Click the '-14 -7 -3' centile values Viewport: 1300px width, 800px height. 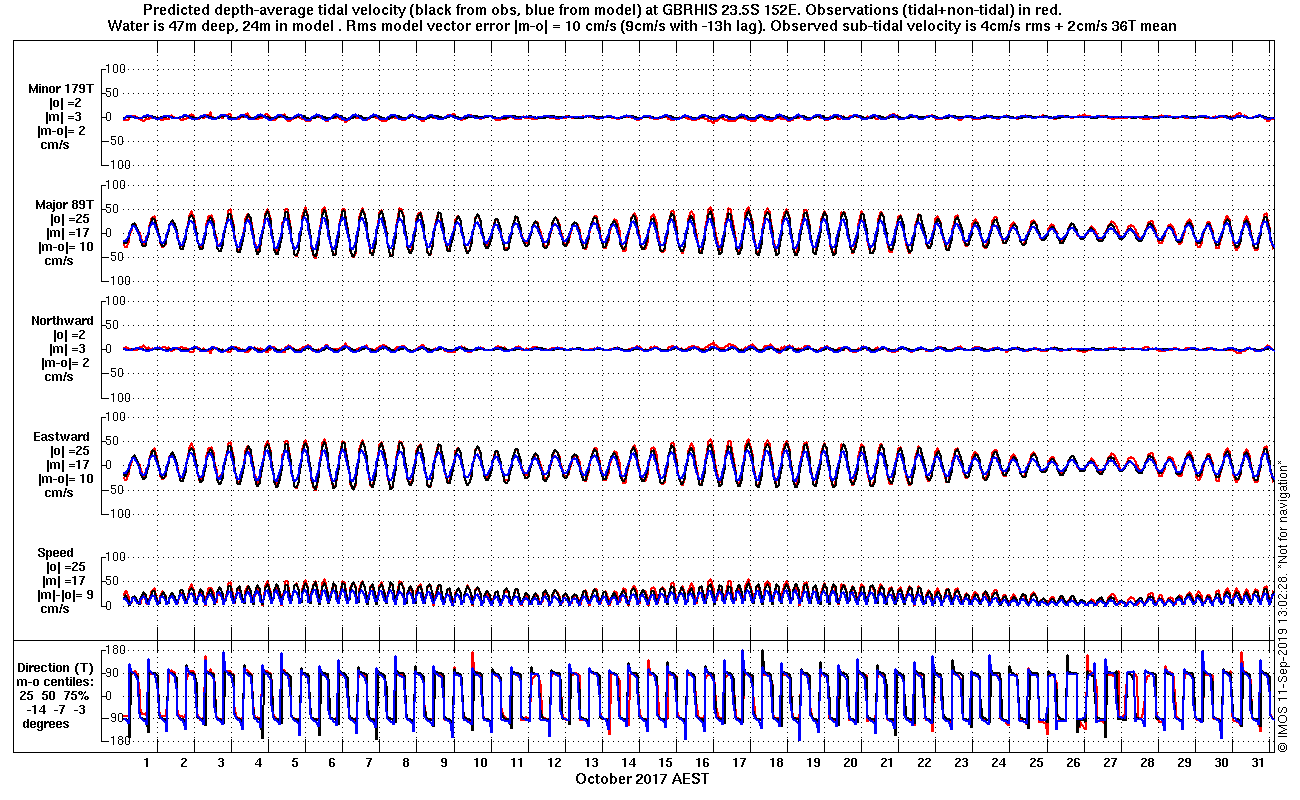point(55,709)
